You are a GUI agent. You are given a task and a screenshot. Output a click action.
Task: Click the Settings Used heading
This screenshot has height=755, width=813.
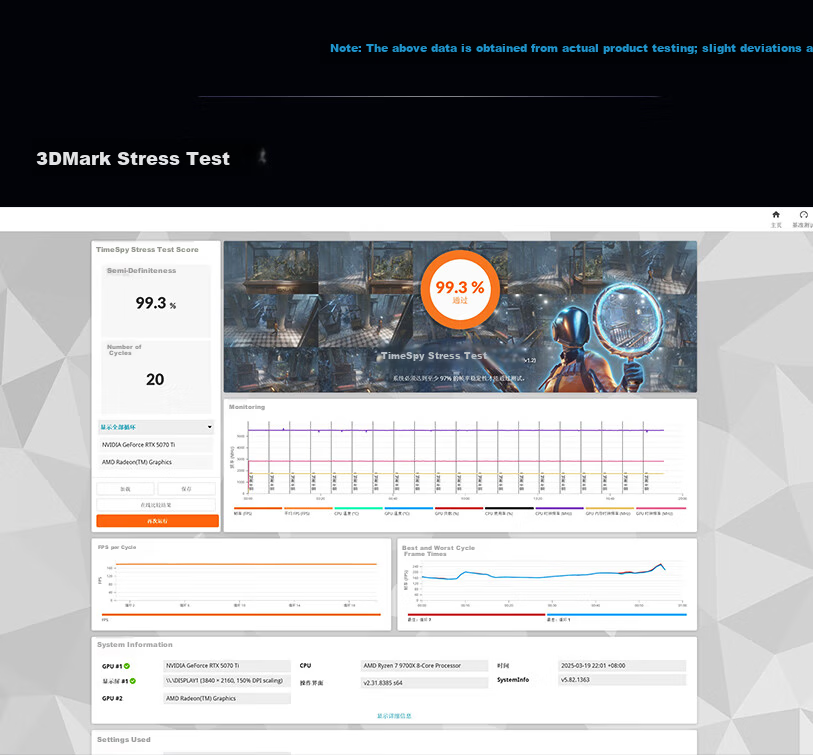pyautogui.click(x=124, y=739)
